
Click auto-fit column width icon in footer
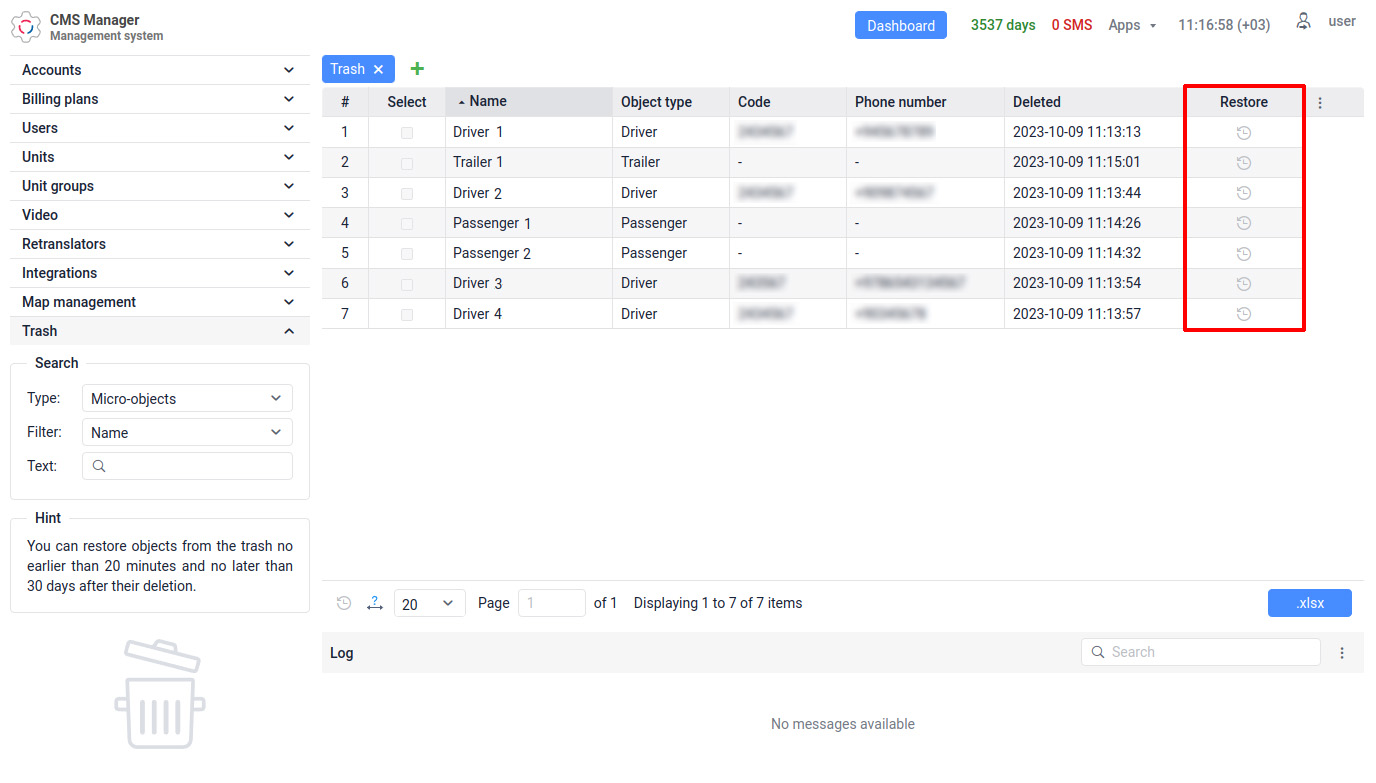click(x=375, y=603)
